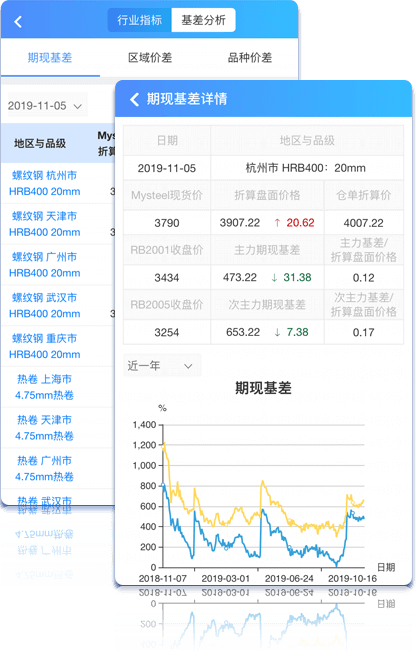Click the 主力期现基差 value 473.22

(240, 277)
